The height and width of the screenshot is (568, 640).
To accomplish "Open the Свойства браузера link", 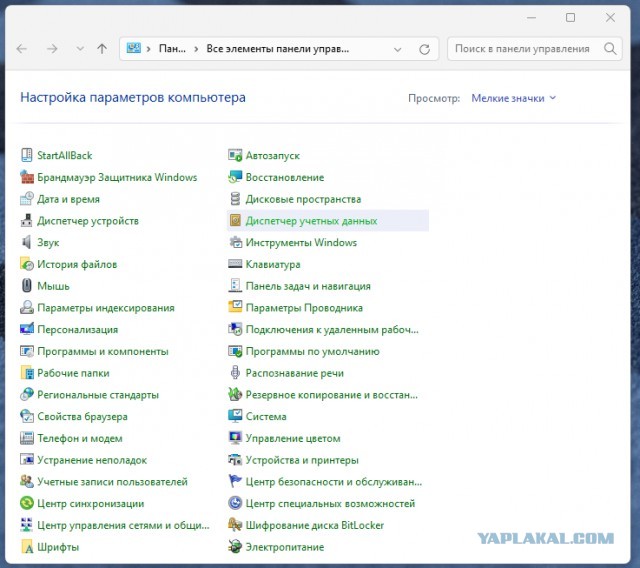I will click(82, 416).
